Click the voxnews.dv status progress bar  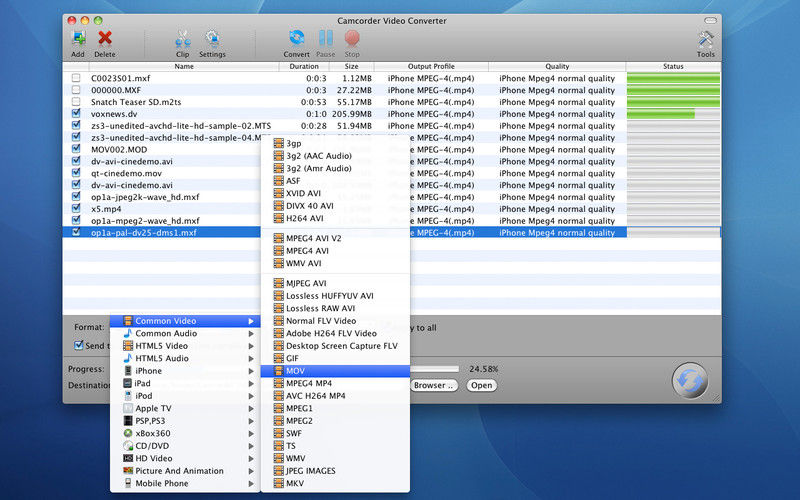(673, 114)
